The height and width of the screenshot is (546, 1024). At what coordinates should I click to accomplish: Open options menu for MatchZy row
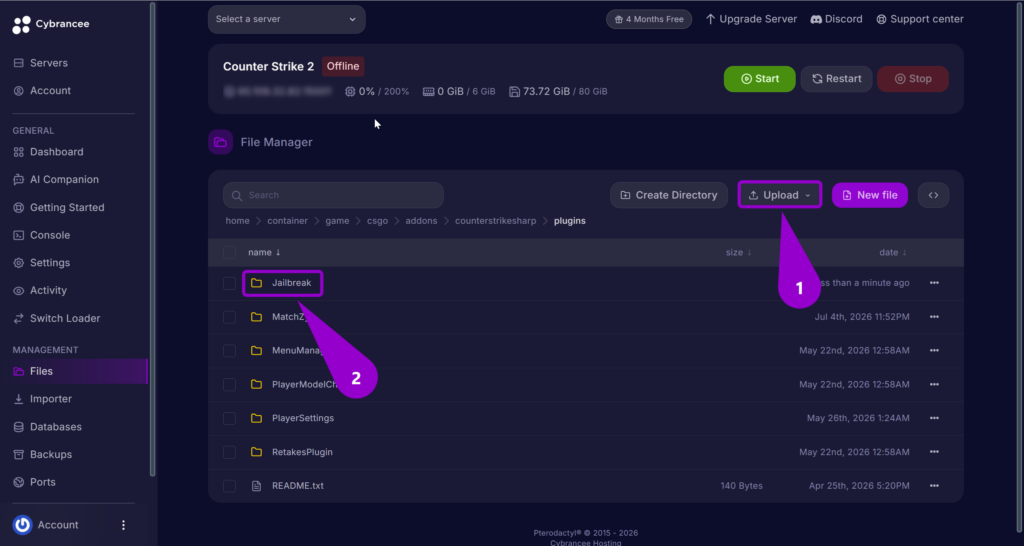(934, 317)
